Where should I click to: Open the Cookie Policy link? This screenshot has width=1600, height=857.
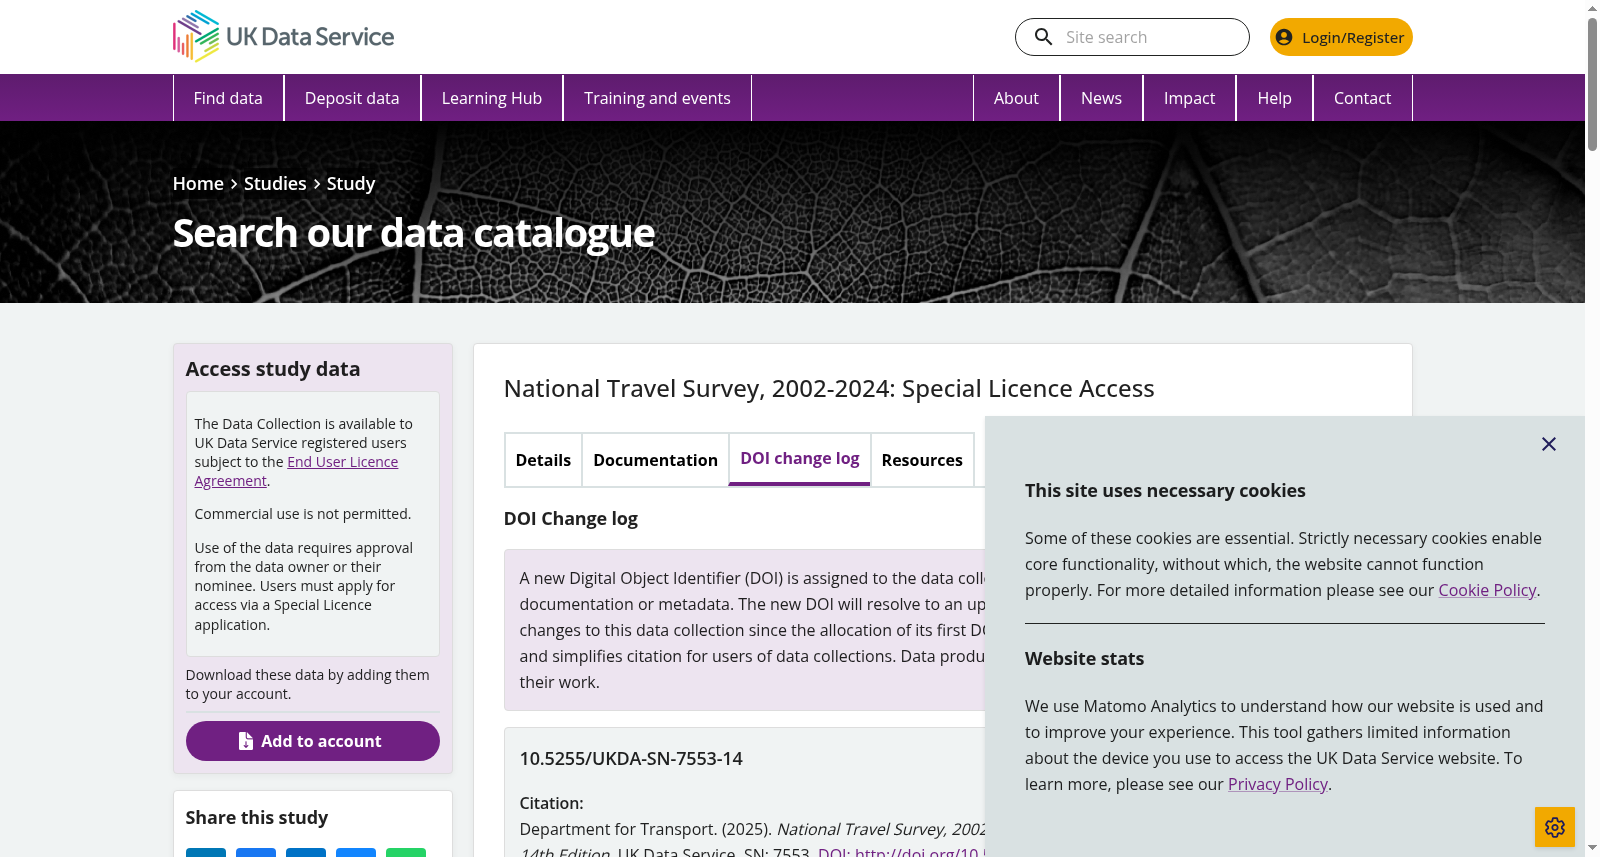click(x=1487, y=590)
